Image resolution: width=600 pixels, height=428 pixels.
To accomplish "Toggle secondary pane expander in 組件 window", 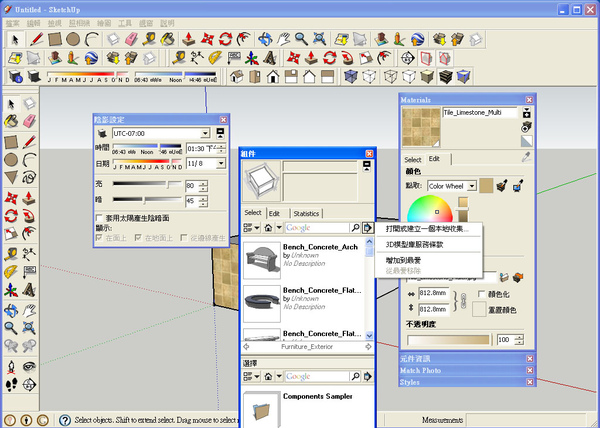I will click(x=367, y=166).
